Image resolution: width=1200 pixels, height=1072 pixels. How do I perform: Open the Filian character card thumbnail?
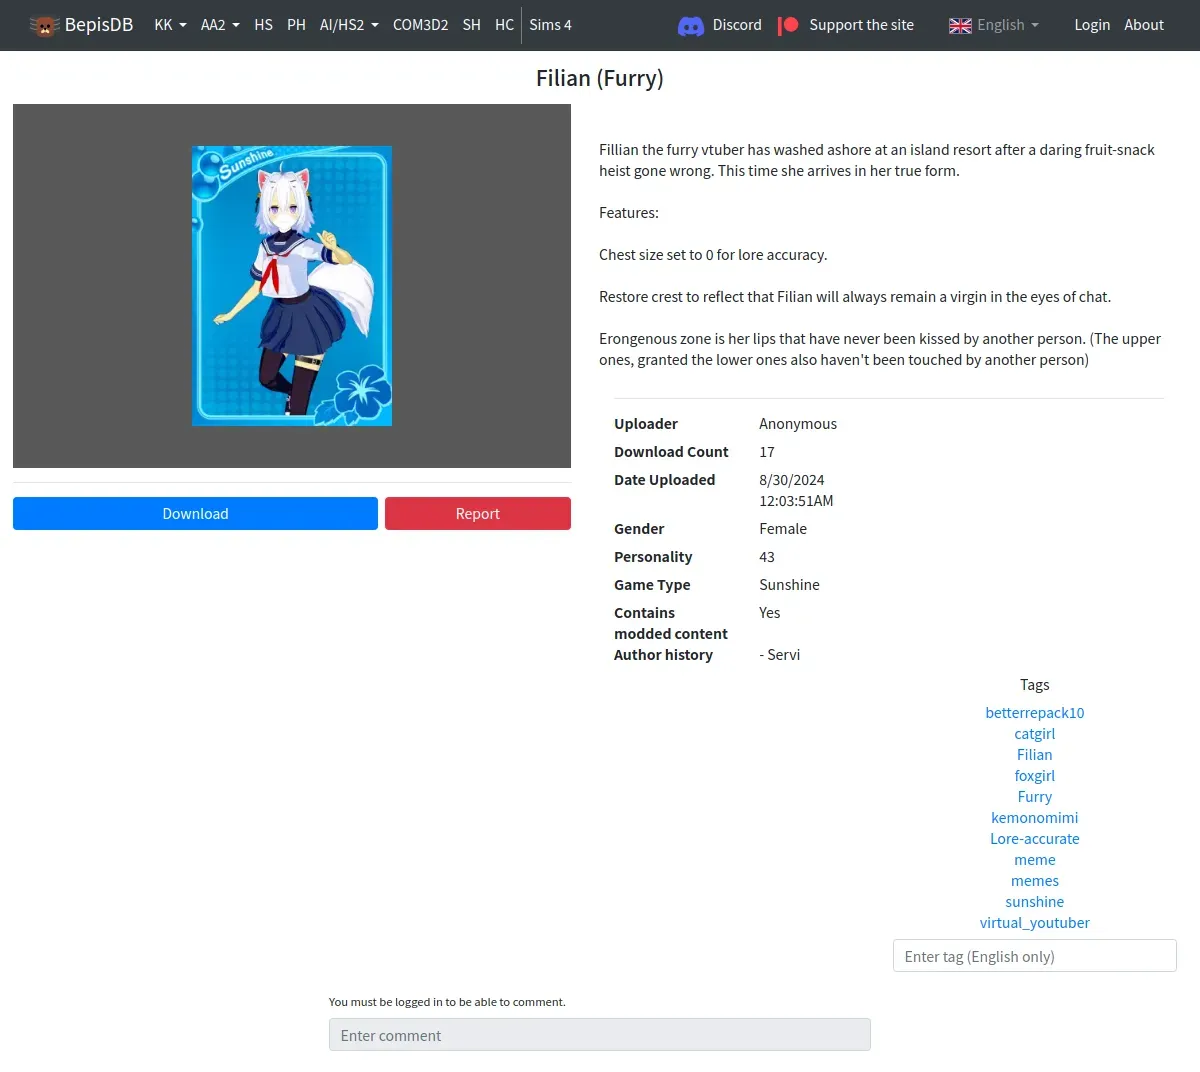pyautogui.click(x=292, y=286)
